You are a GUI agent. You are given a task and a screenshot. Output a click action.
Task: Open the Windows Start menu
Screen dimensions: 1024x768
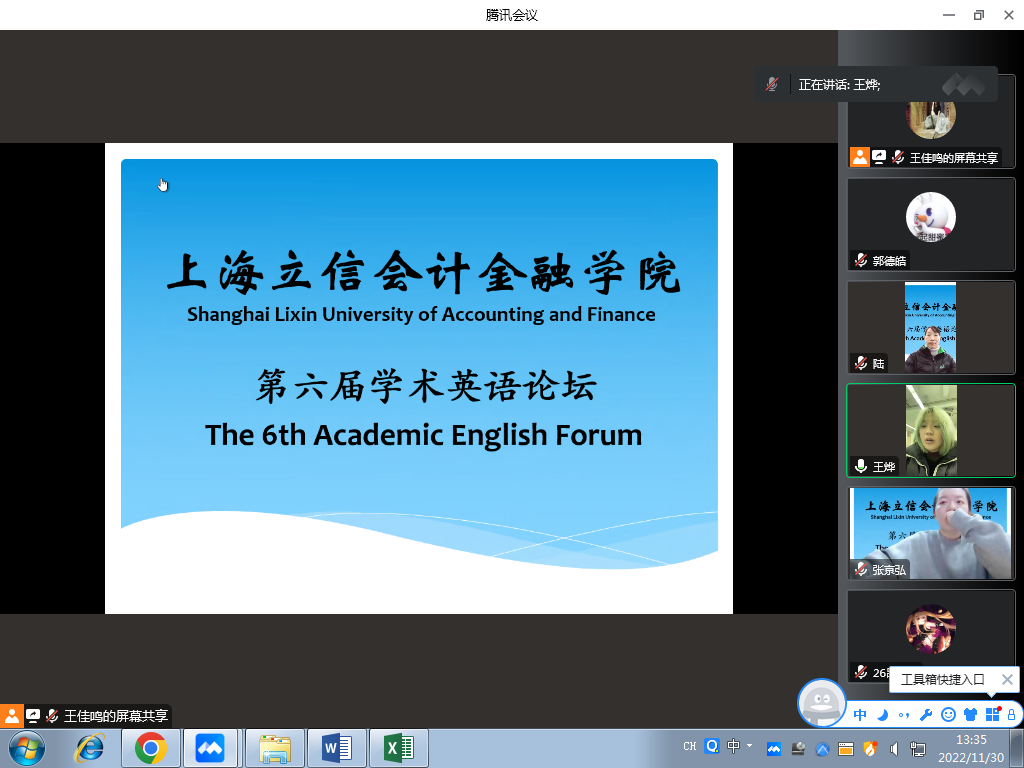[x=26, y=747]
